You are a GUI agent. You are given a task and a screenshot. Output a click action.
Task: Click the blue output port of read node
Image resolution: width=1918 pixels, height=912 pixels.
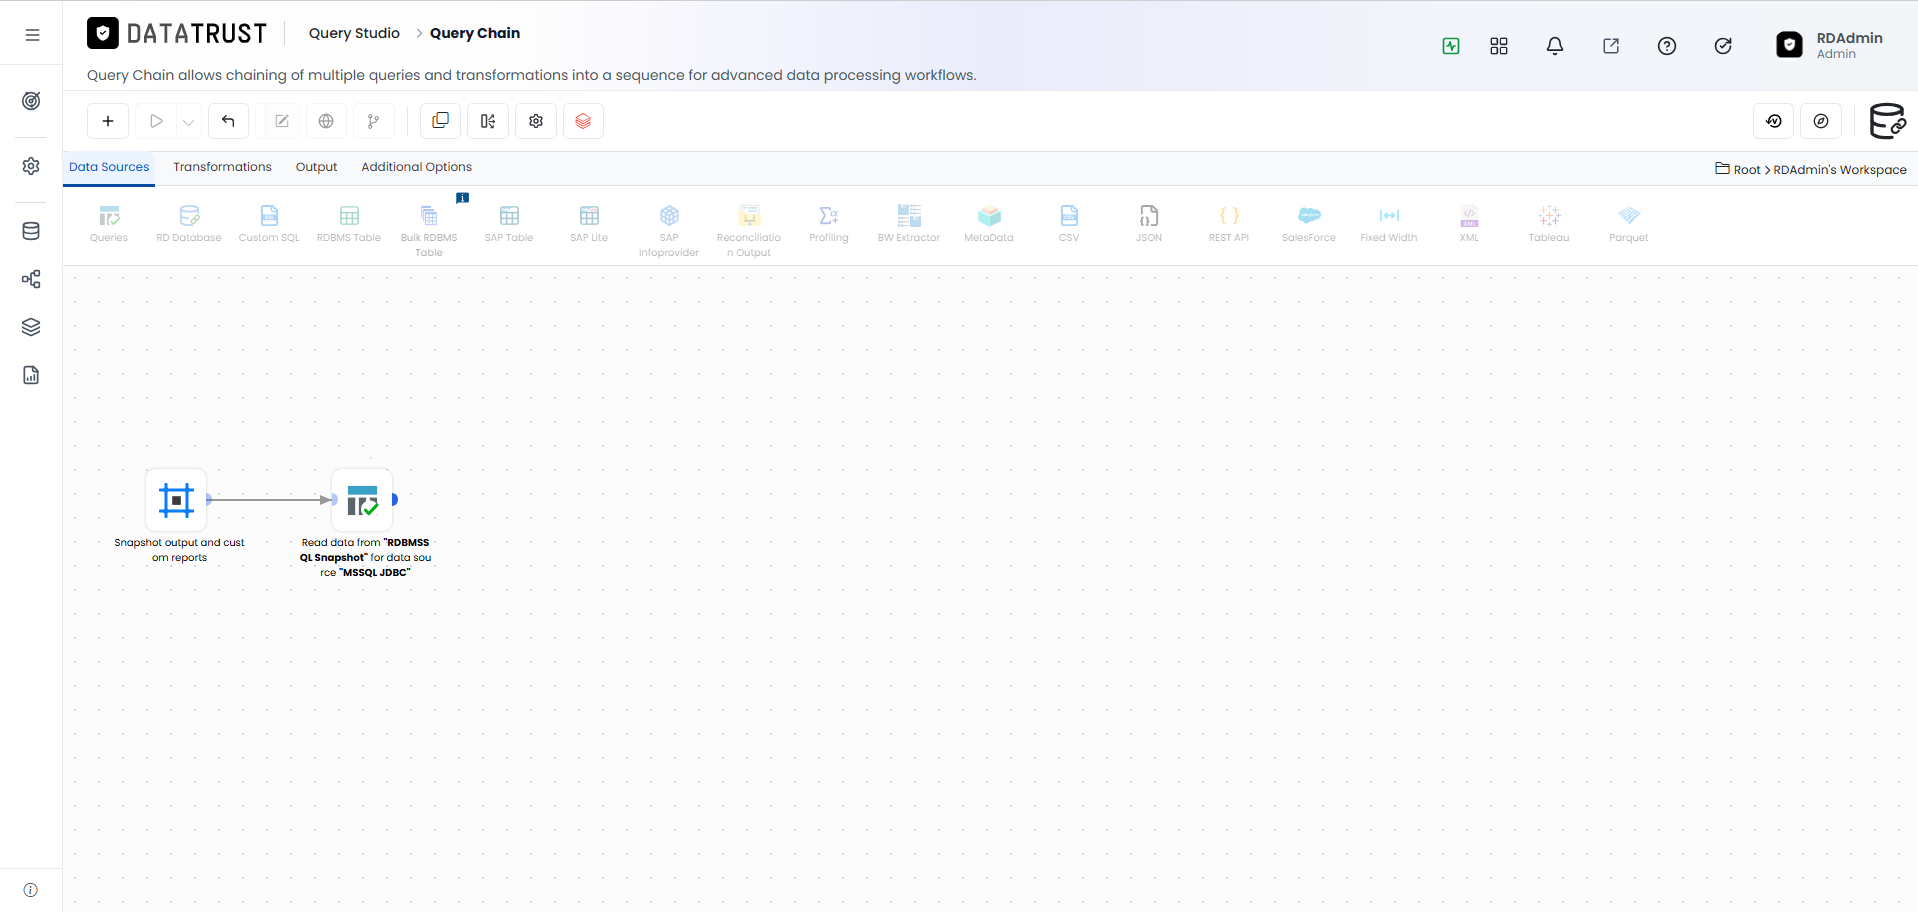[395, 499]
